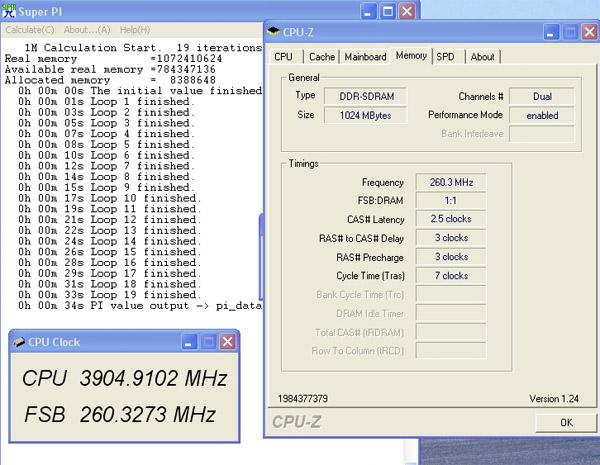Click the CAS# Latency value 2.5 clocks
The height and width of the screenshot is (465, 600).
point(451,219)
